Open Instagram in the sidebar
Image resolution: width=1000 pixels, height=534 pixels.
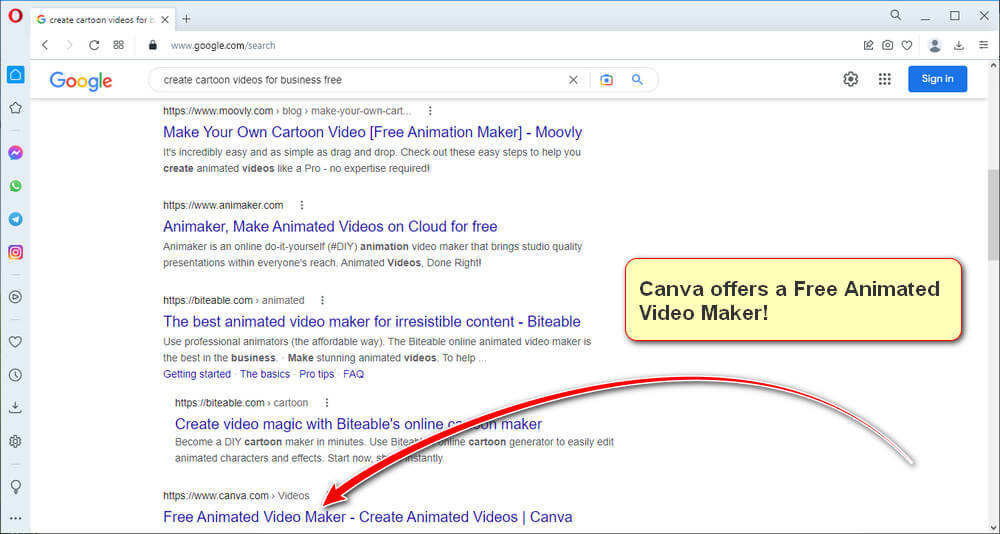click(x=15, y=252)
